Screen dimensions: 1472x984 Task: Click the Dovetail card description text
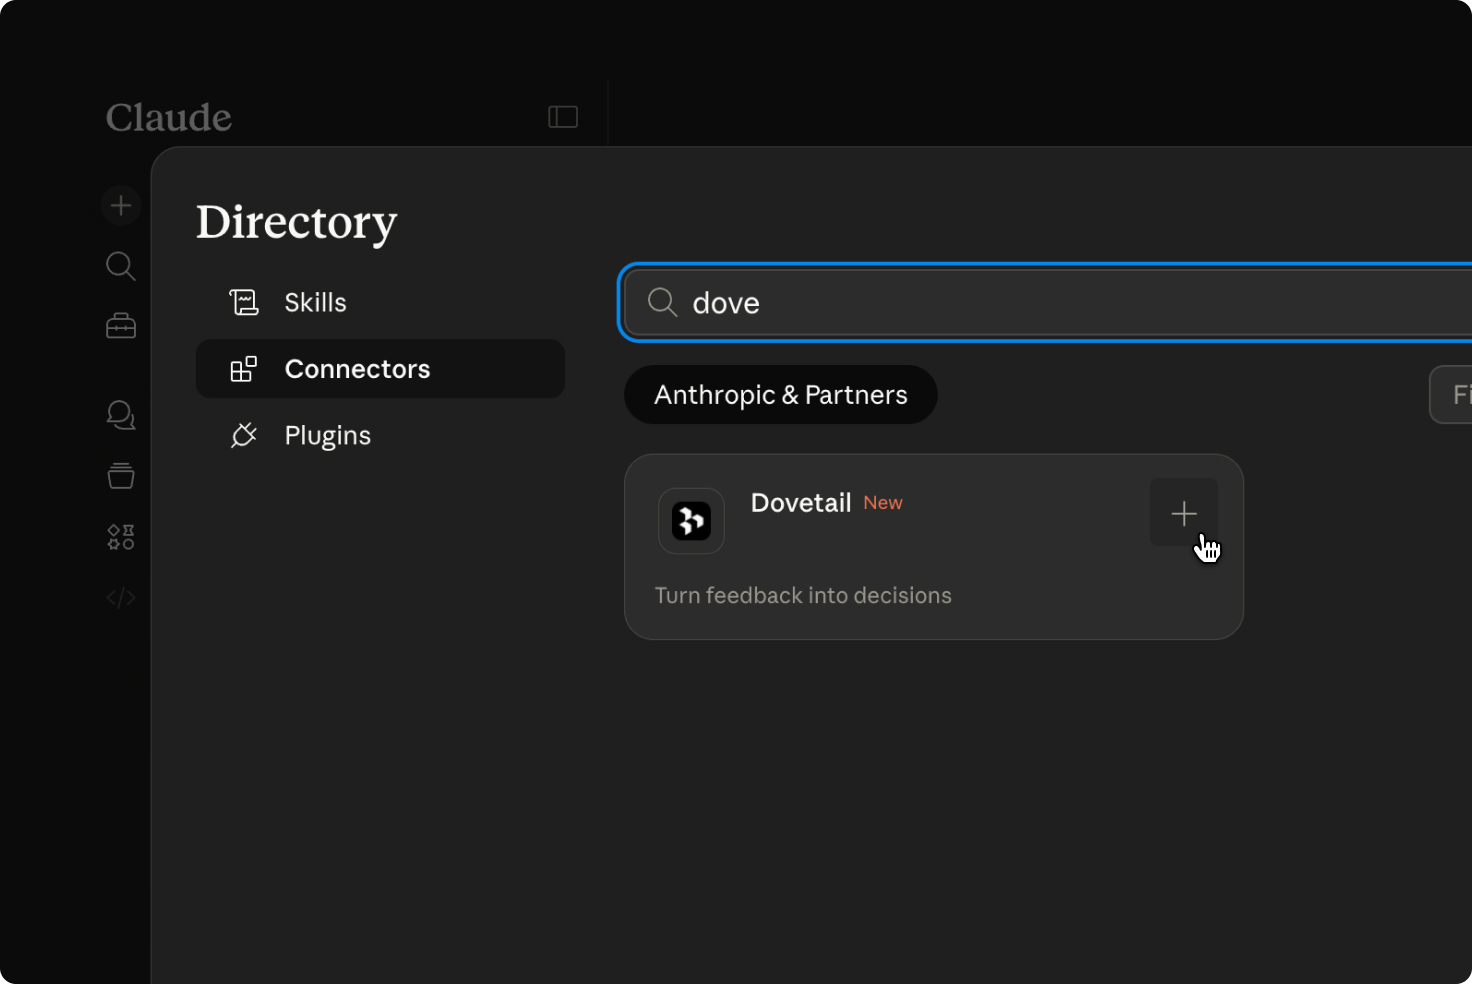tap(803, 596)
